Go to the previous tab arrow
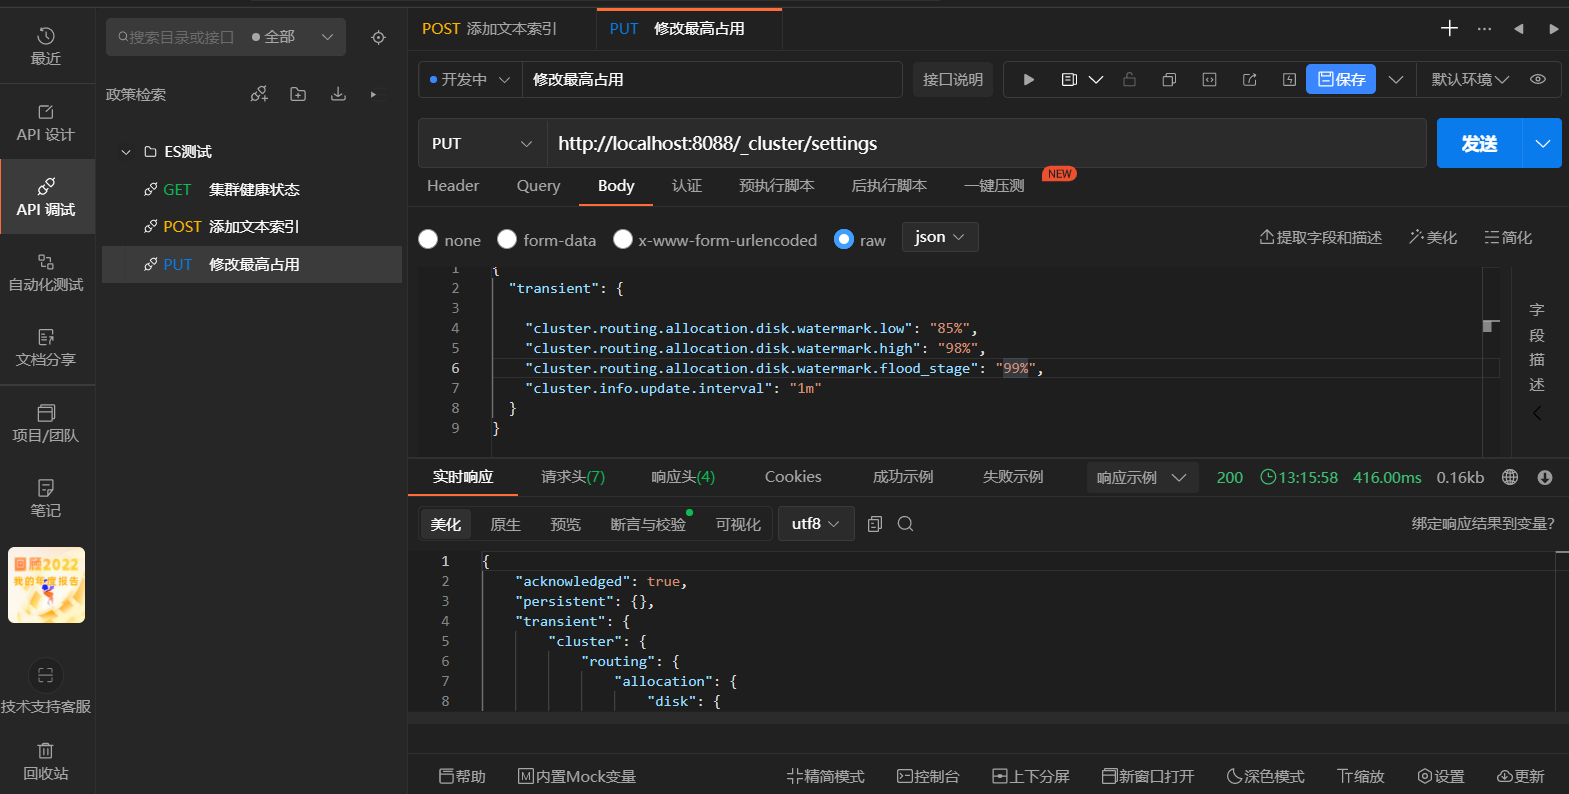Screen dimensions: 1569x794 [x=1519, y=29]
